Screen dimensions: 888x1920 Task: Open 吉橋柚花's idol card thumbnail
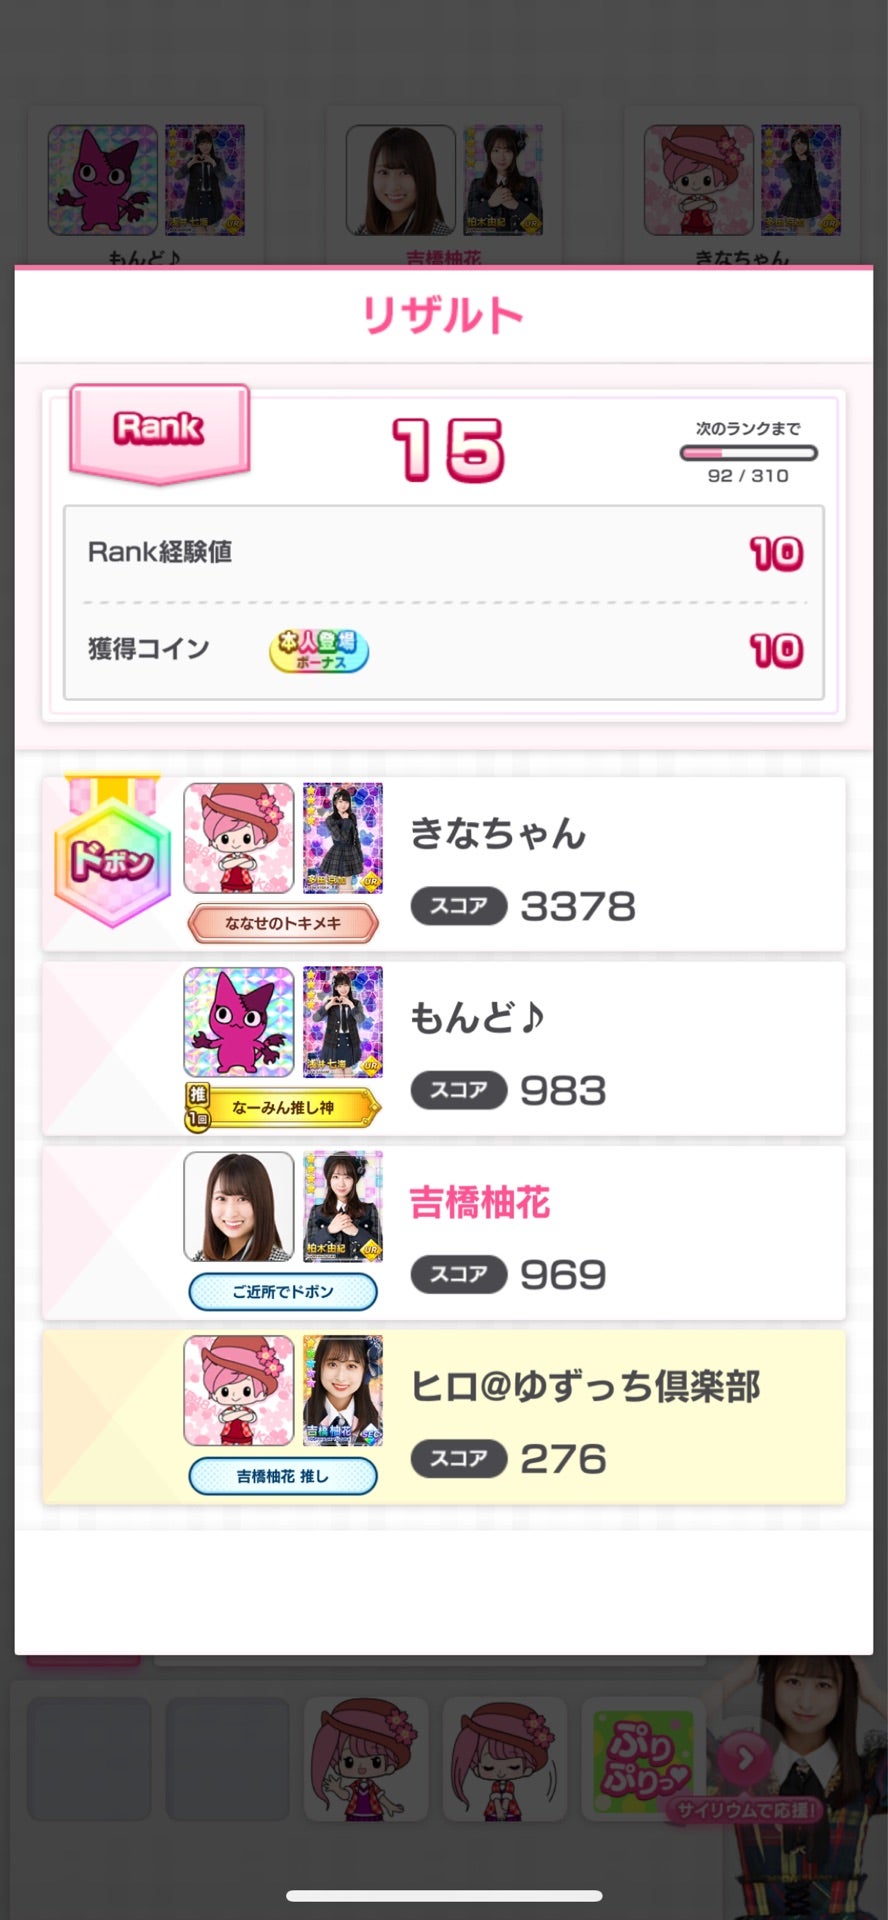(x=343, y=1206)
